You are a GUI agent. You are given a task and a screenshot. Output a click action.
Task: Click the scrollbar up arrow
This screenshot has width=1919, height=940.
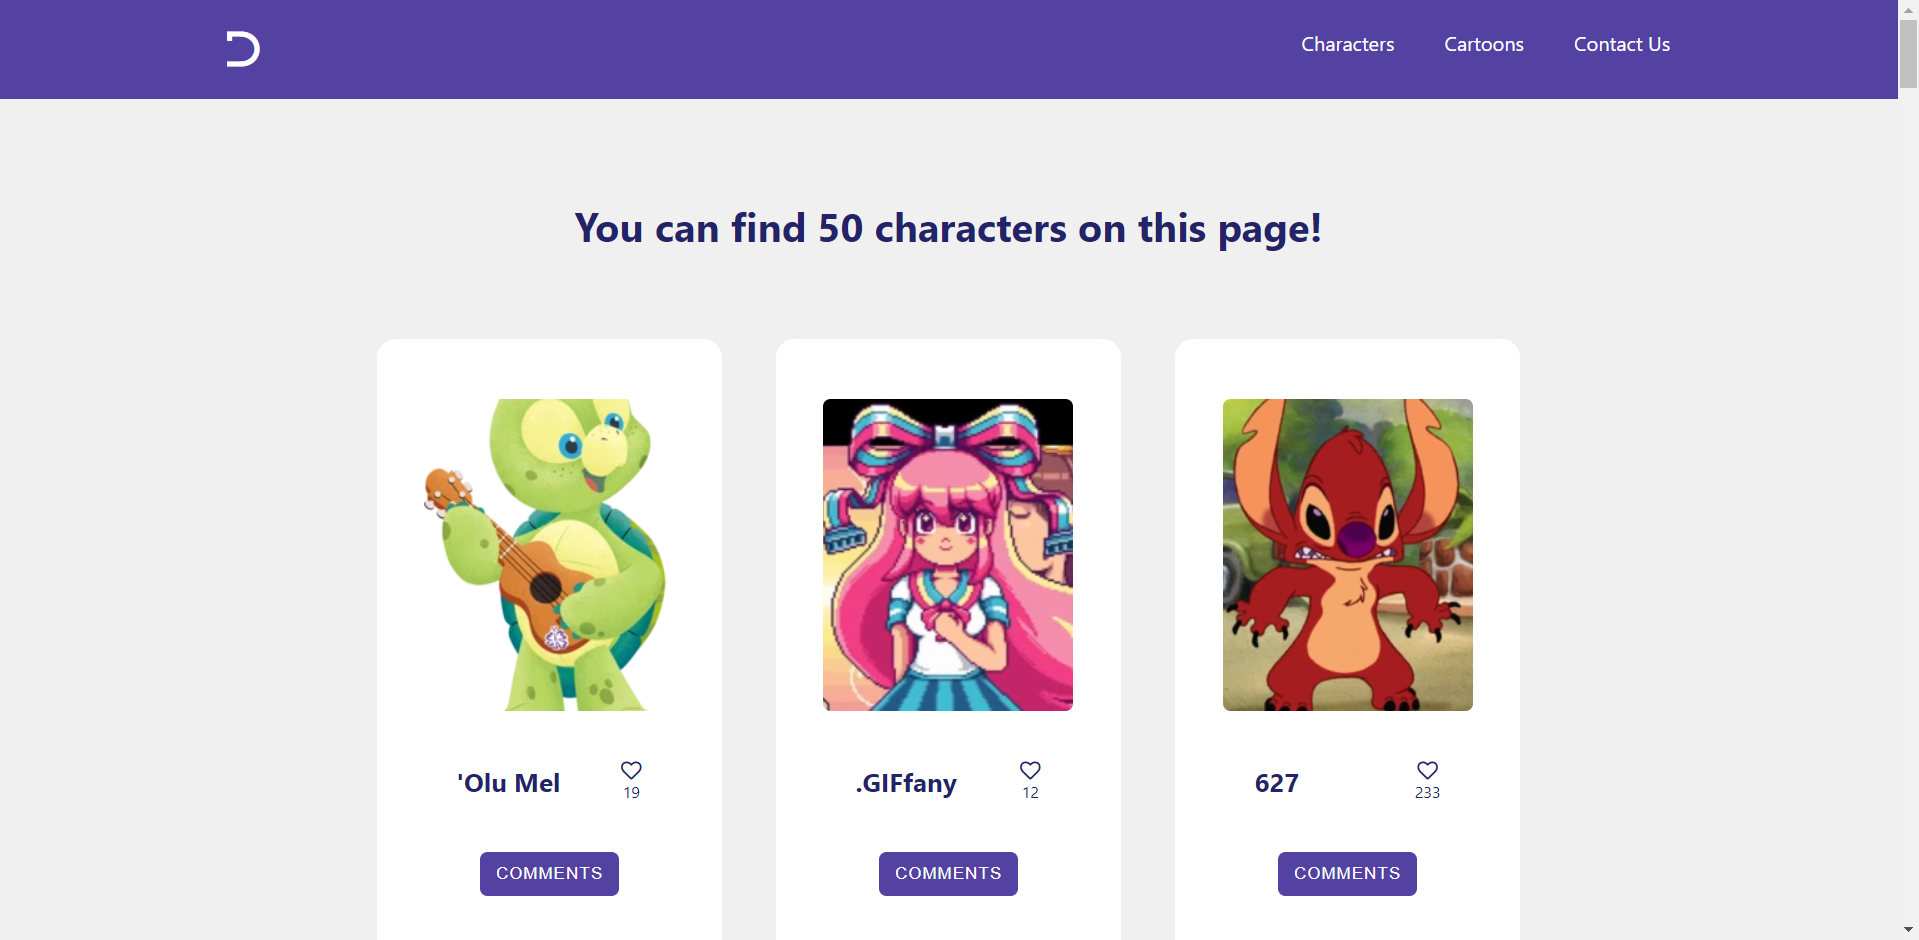pos(1908,9)
